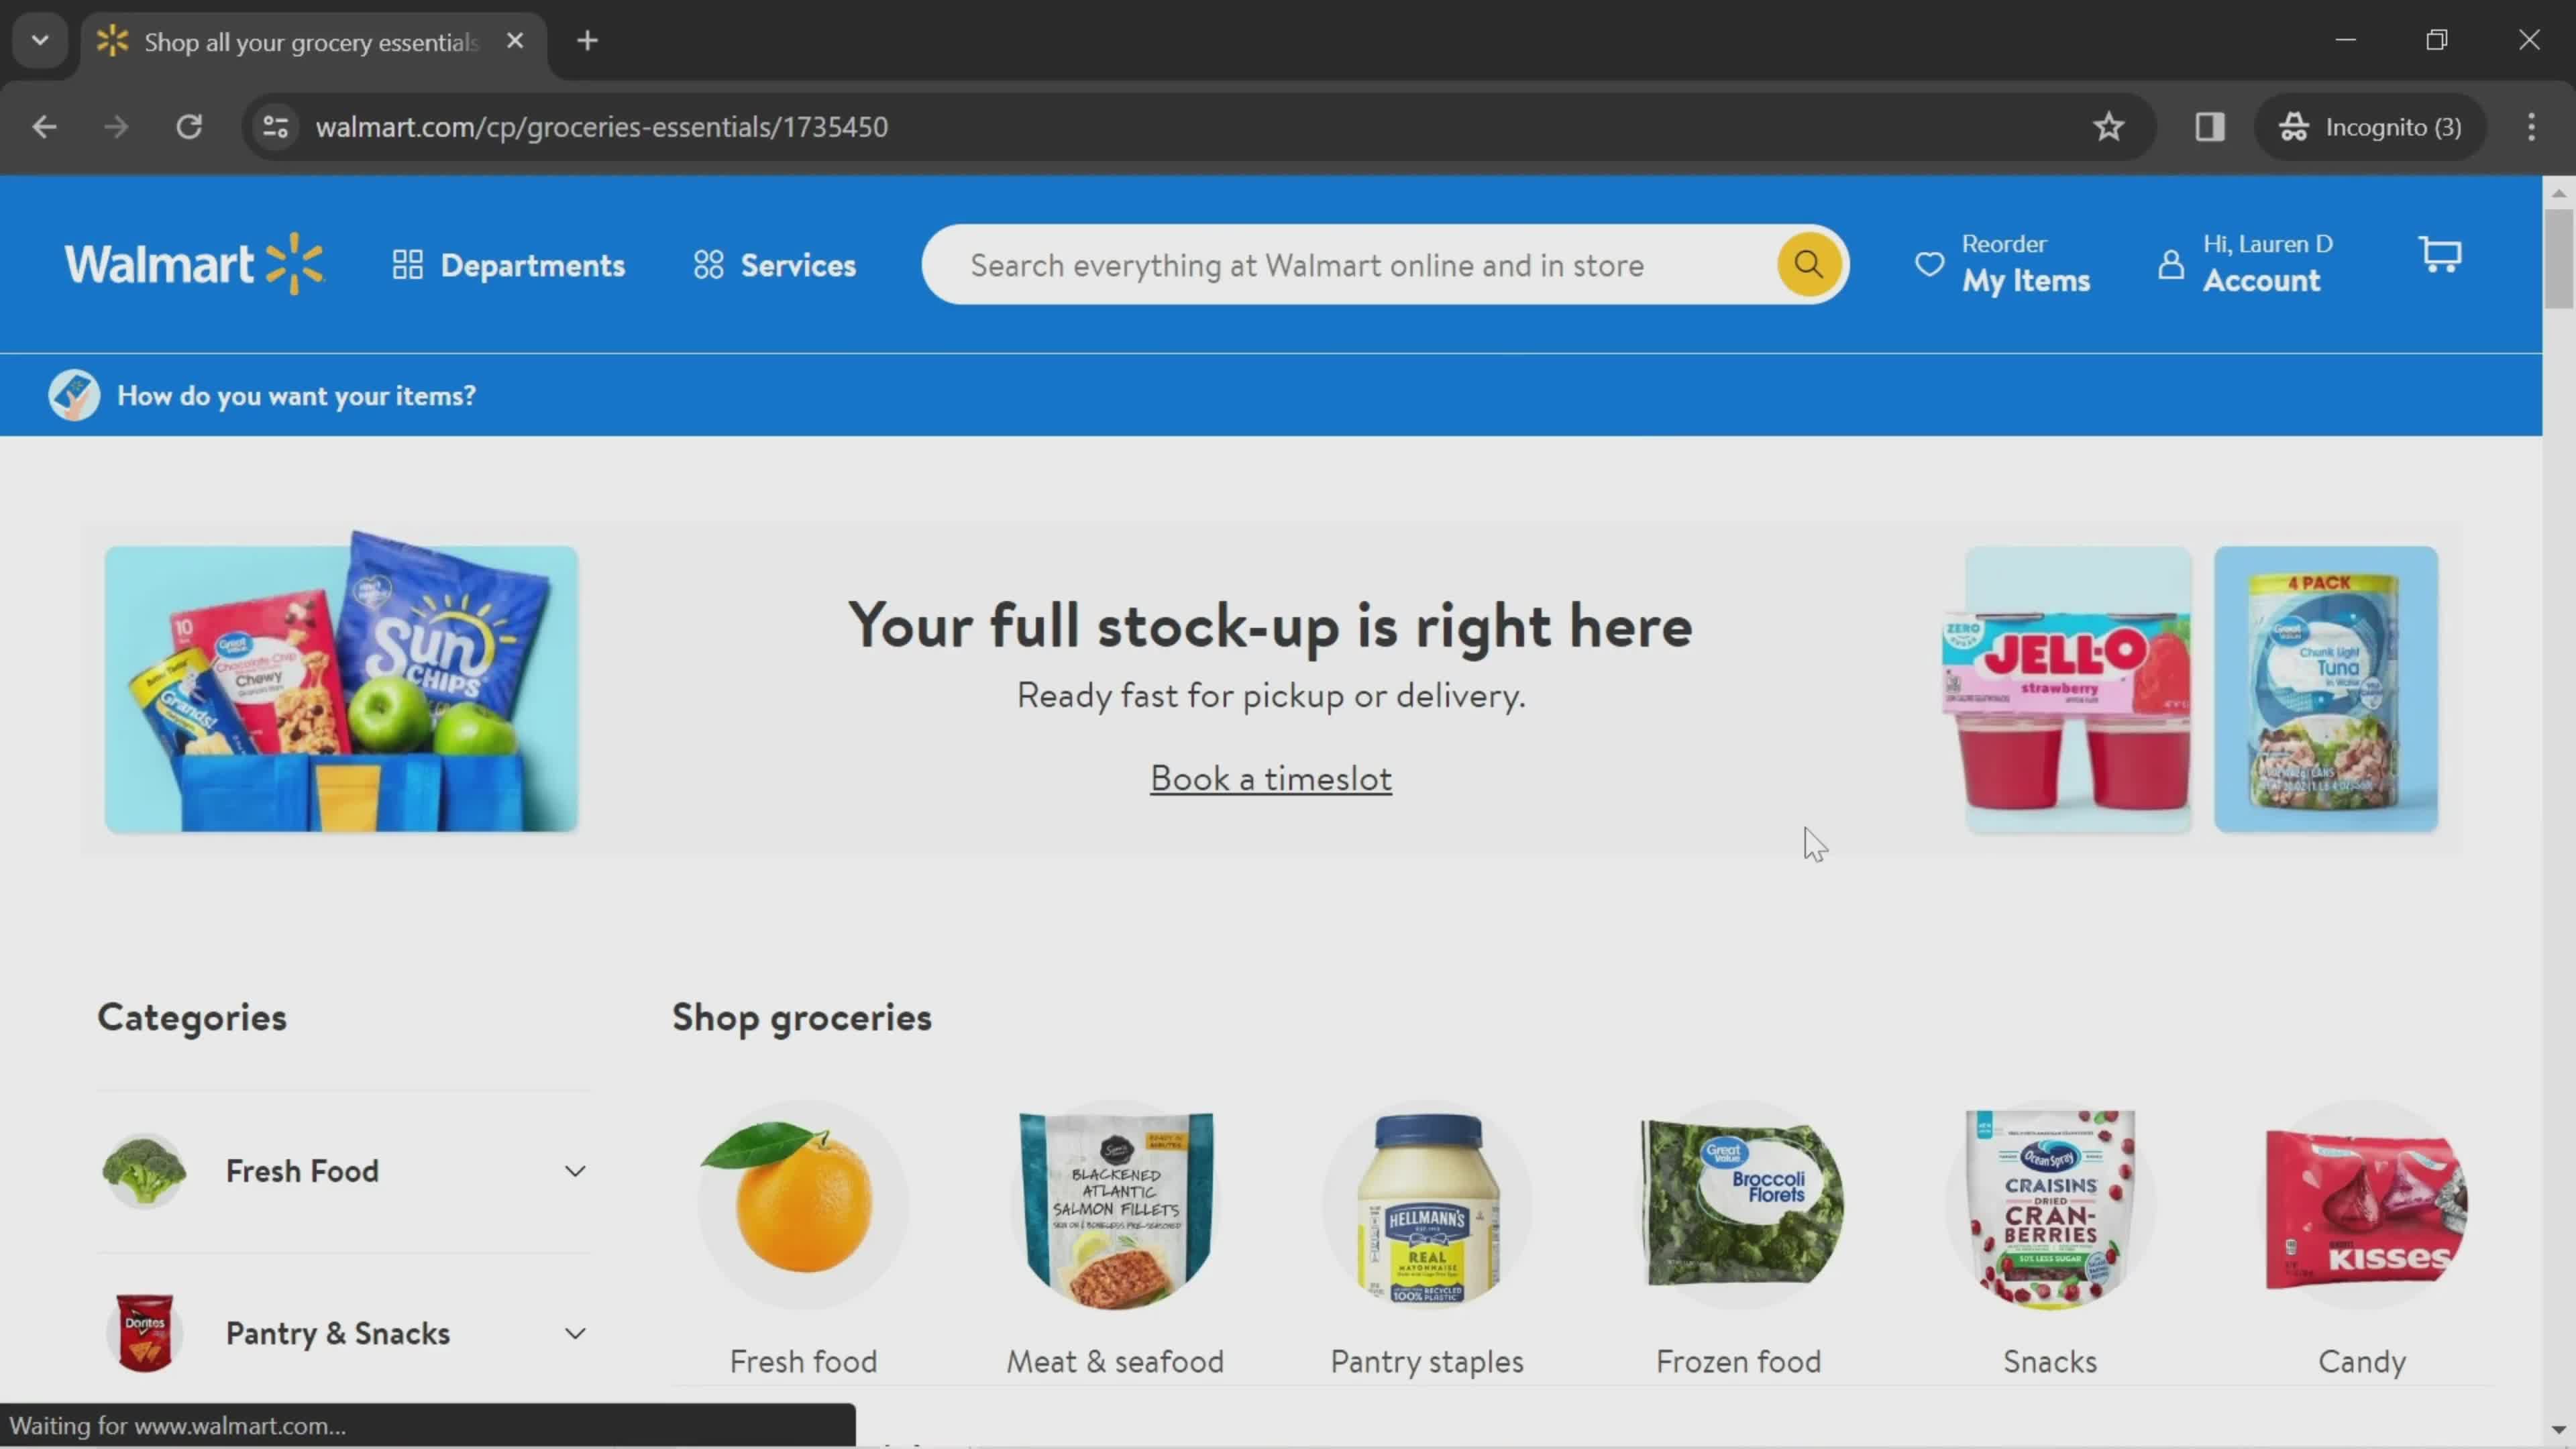This screenshot has width=2576, height=1449.
Task: Open the tab search dropdown arrow
Action: [x=40, y=41]
